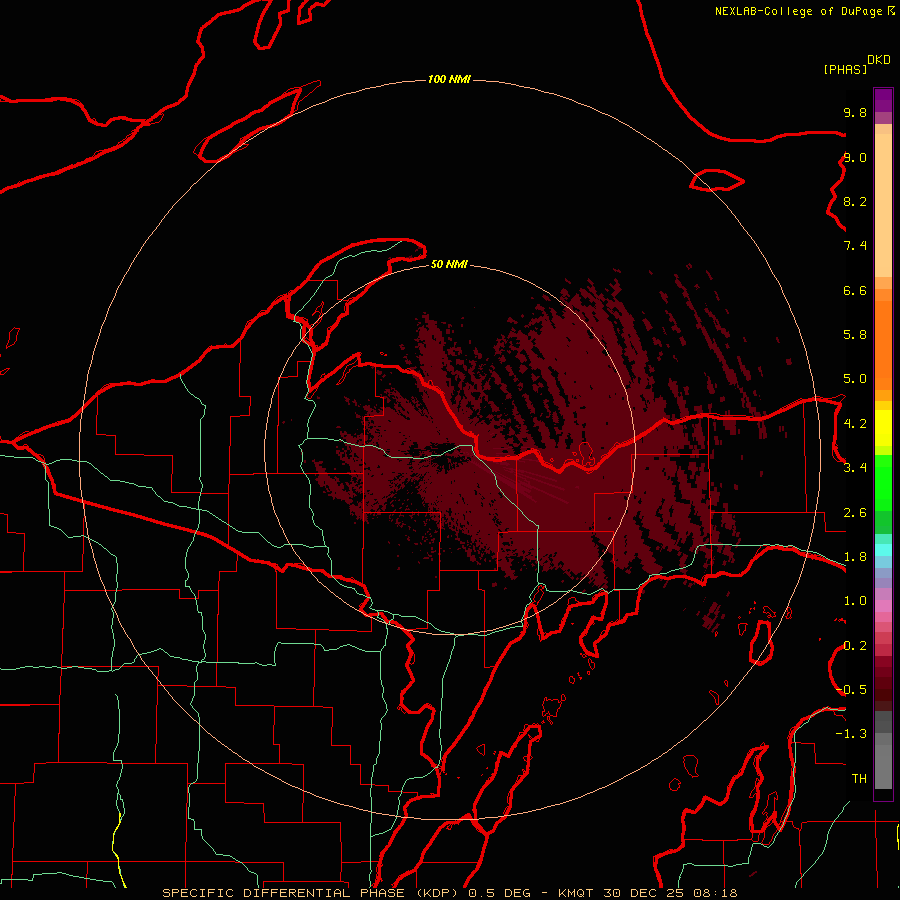Click the 9.8 value on the color scale
This screenshot has width=900, height=900.
coord(855,112)
